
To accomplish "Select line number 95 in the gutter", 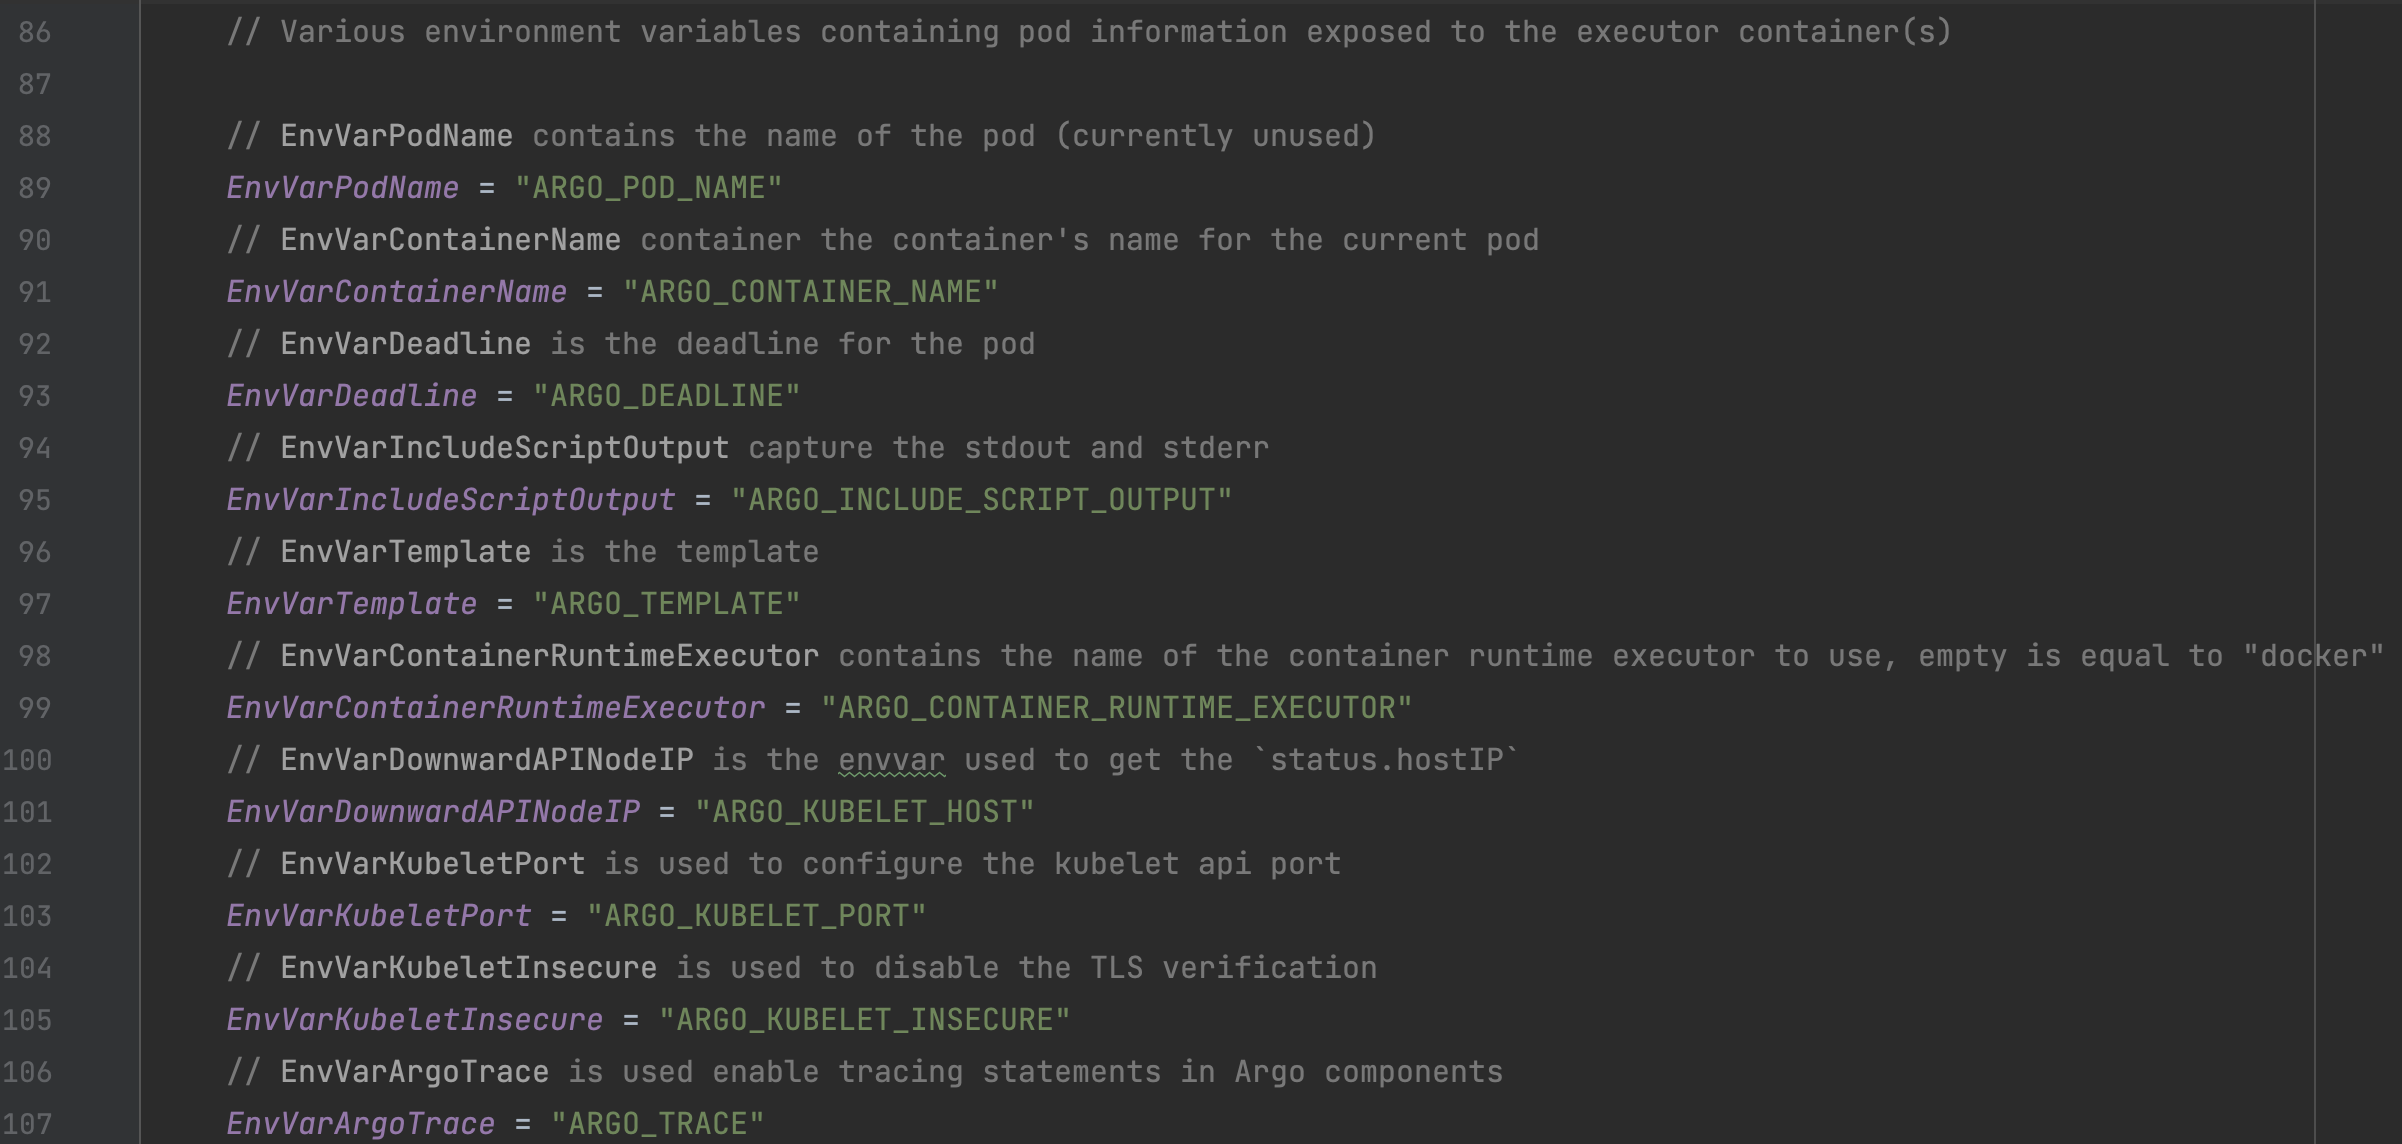I will tap(35, 500).
